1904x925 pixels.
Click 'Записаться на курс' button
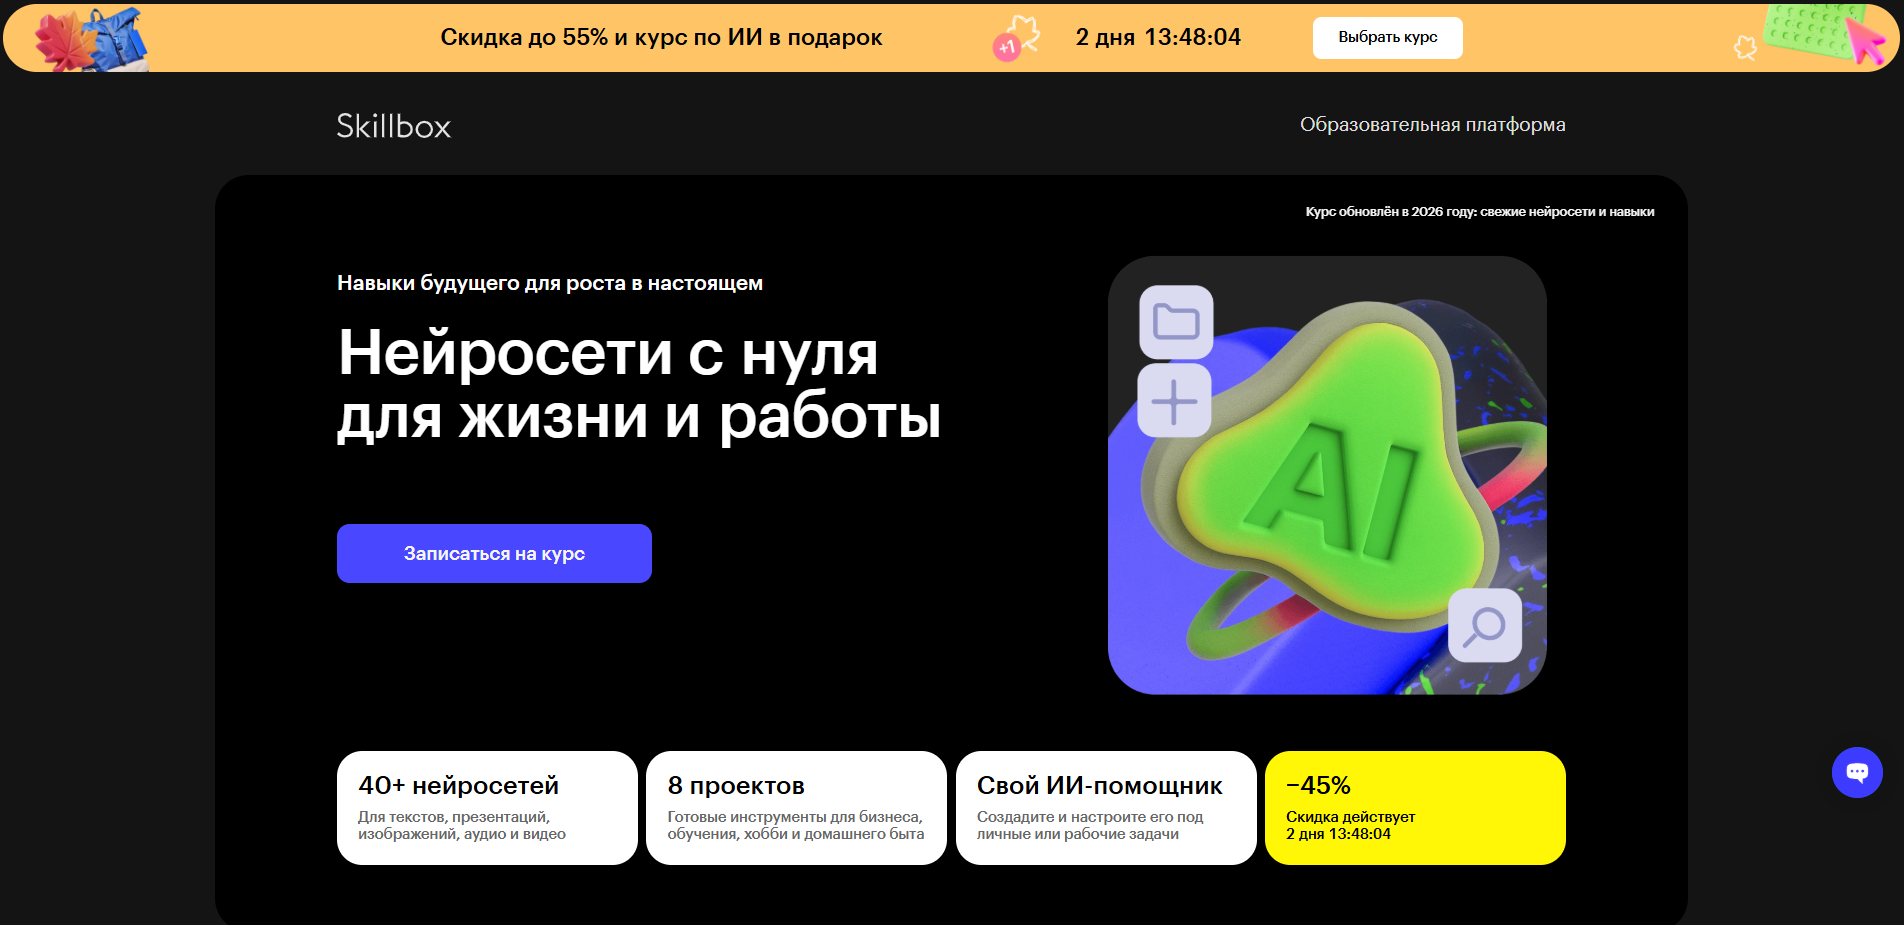[494, 553]
